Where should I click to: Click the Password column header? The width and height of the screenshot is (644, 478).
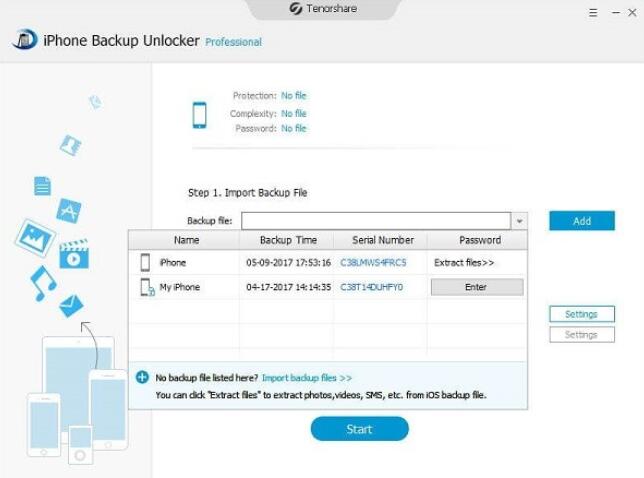480,240
